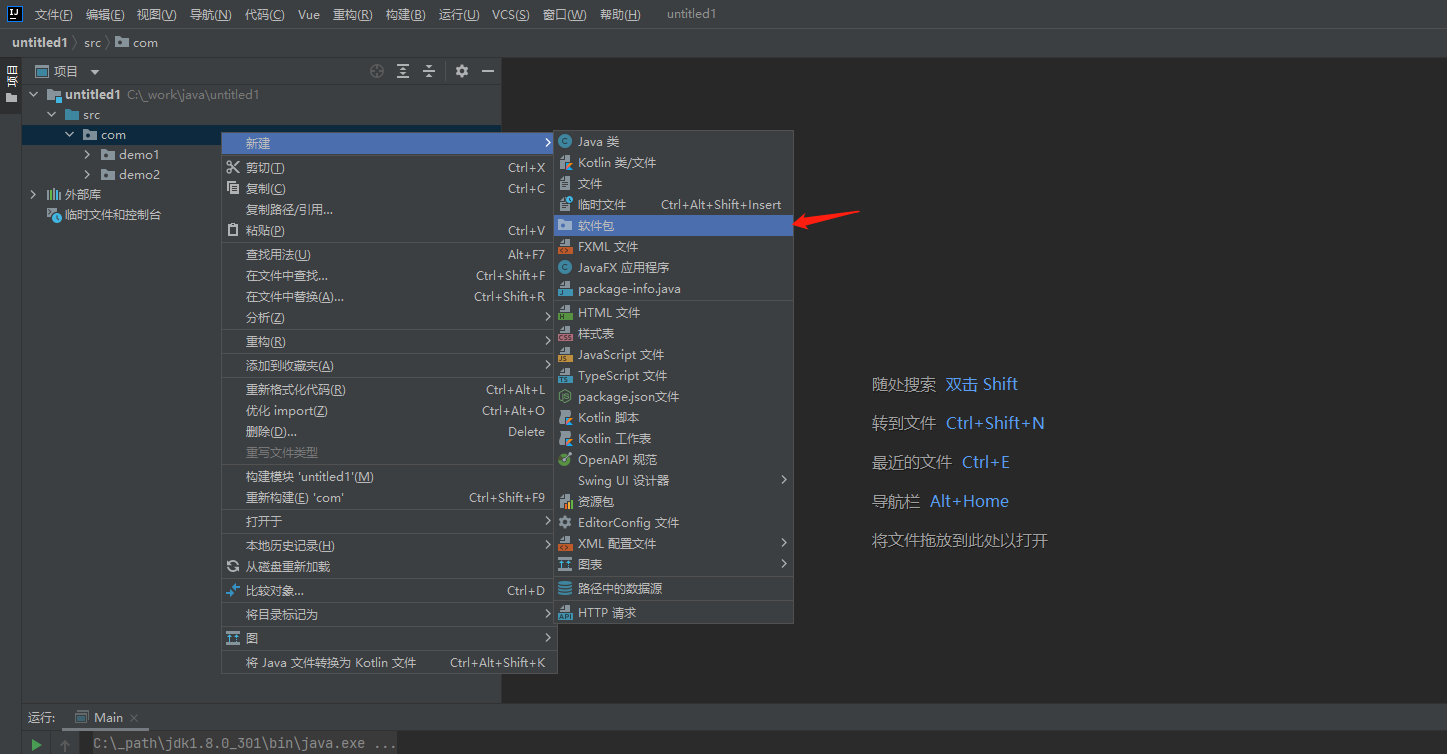Click the collapse all icon in project panel

tap(429, 71)
